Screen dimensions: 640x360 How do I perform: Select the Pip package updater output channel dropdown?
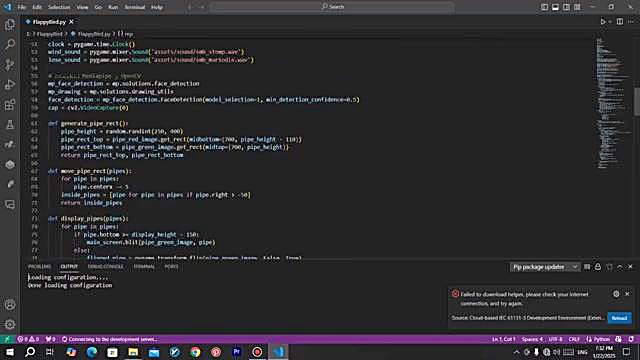[544, 267]
